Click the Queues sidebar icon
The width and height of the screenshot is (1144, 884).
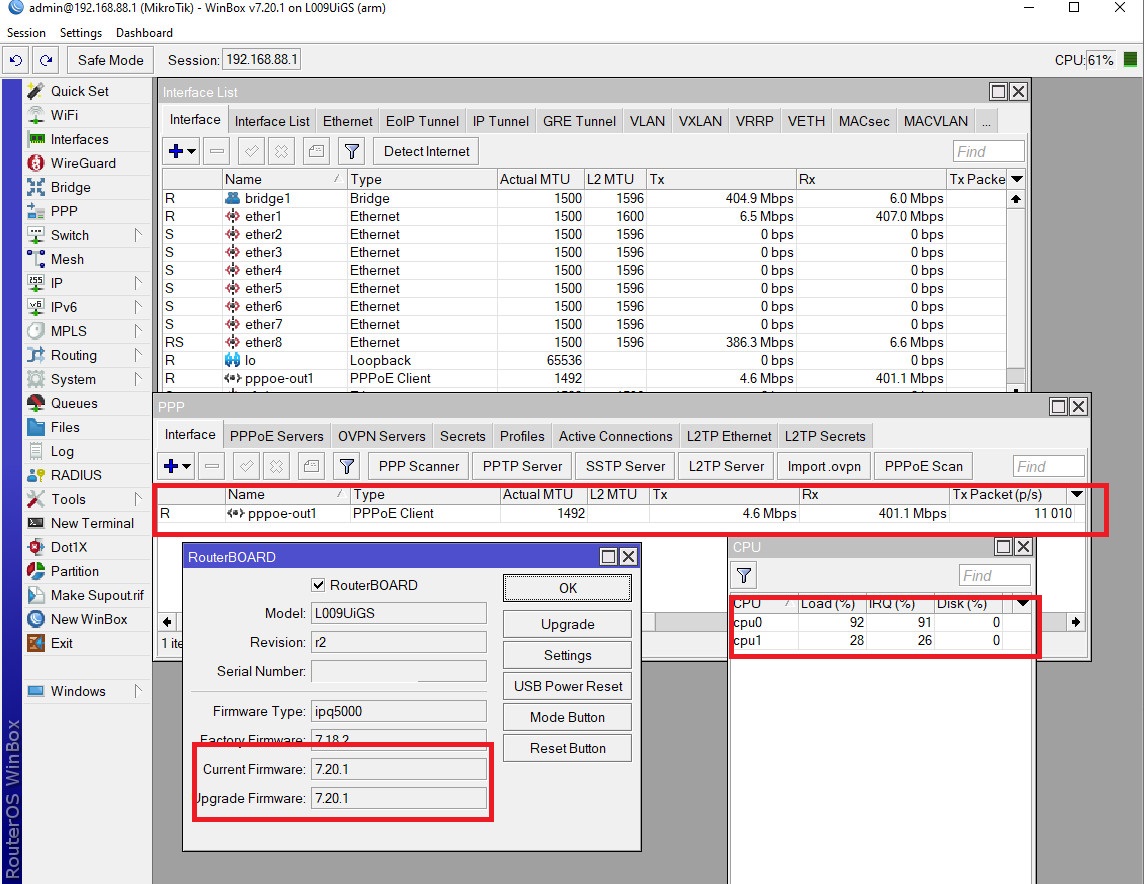36,403
